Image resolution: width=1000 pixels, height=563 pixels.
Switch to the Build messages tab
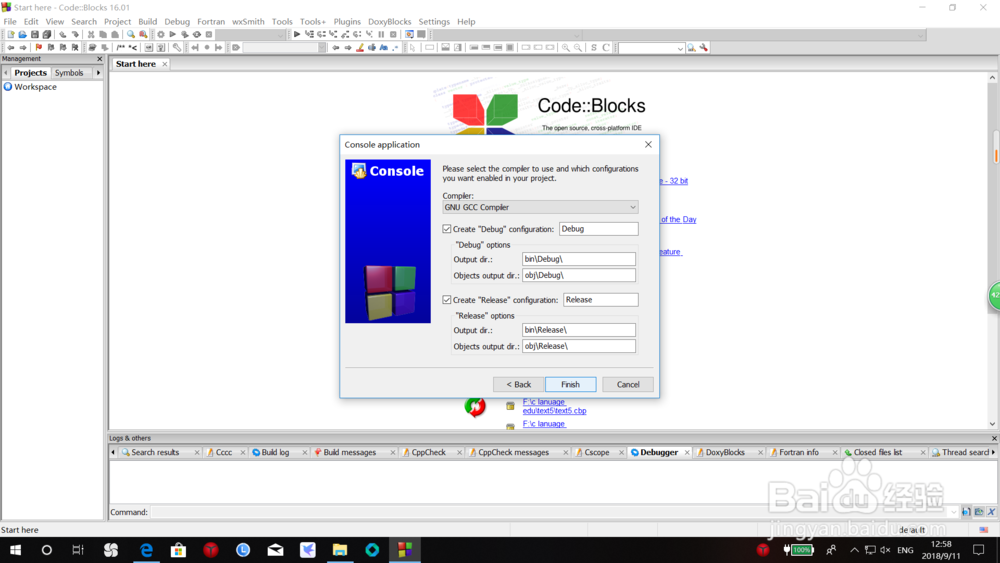[349, 452]
